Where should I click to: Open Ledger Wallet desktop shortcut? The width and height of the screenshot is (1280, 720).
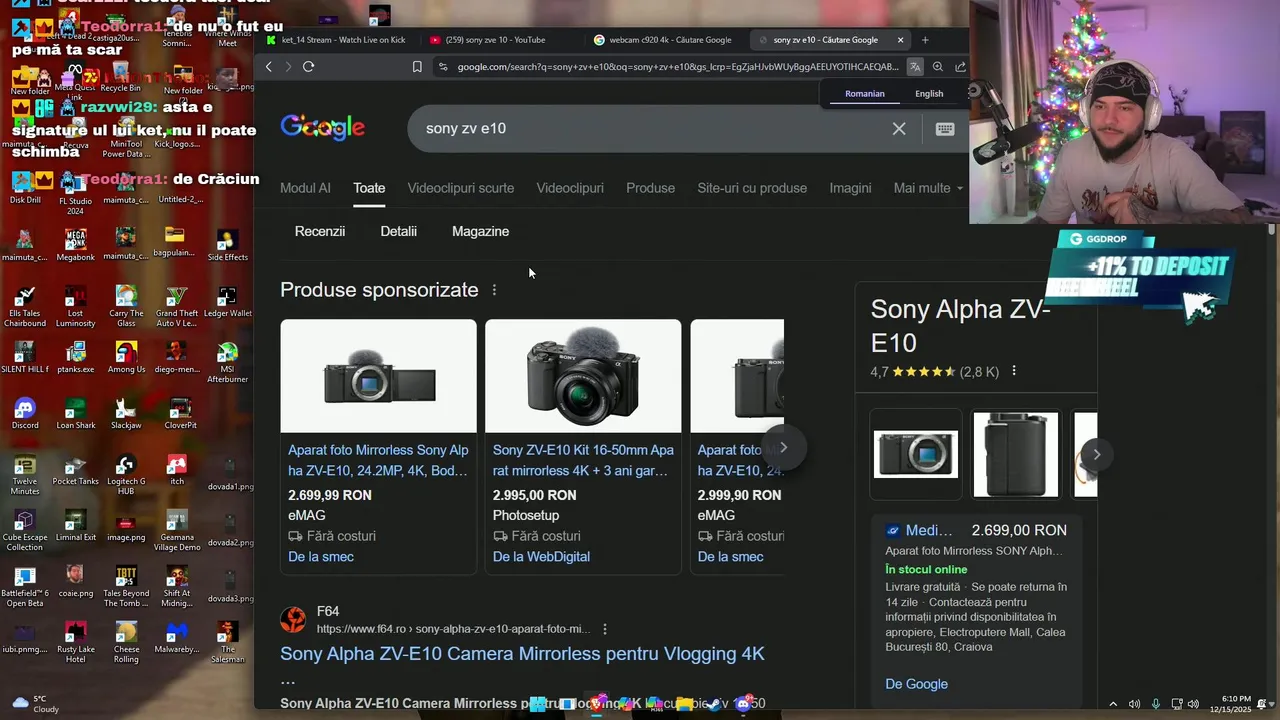228,301
